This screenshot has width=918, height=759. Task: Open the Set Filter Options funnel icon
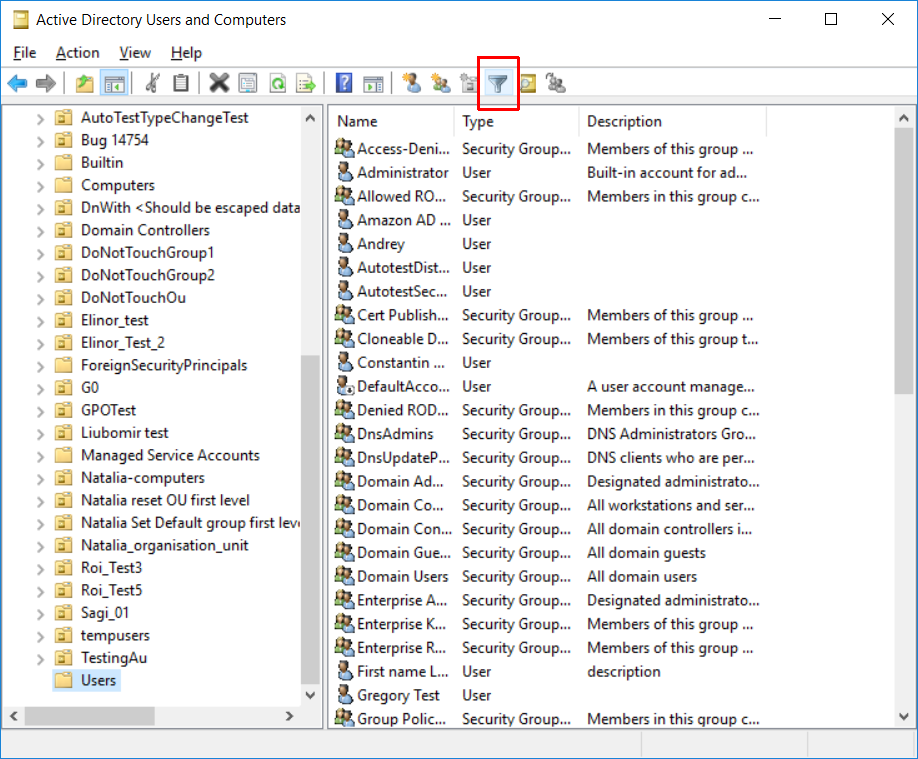coord(497,84)
